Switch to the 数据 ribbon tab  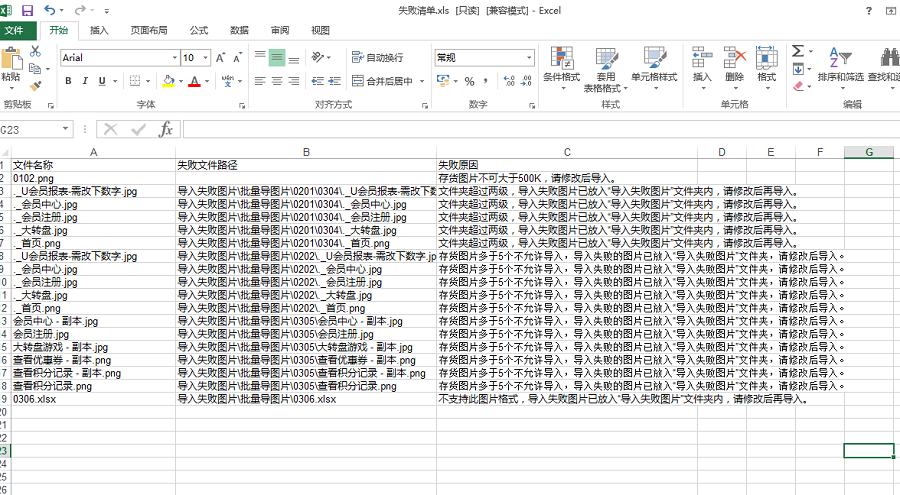(x=239, y=30)
